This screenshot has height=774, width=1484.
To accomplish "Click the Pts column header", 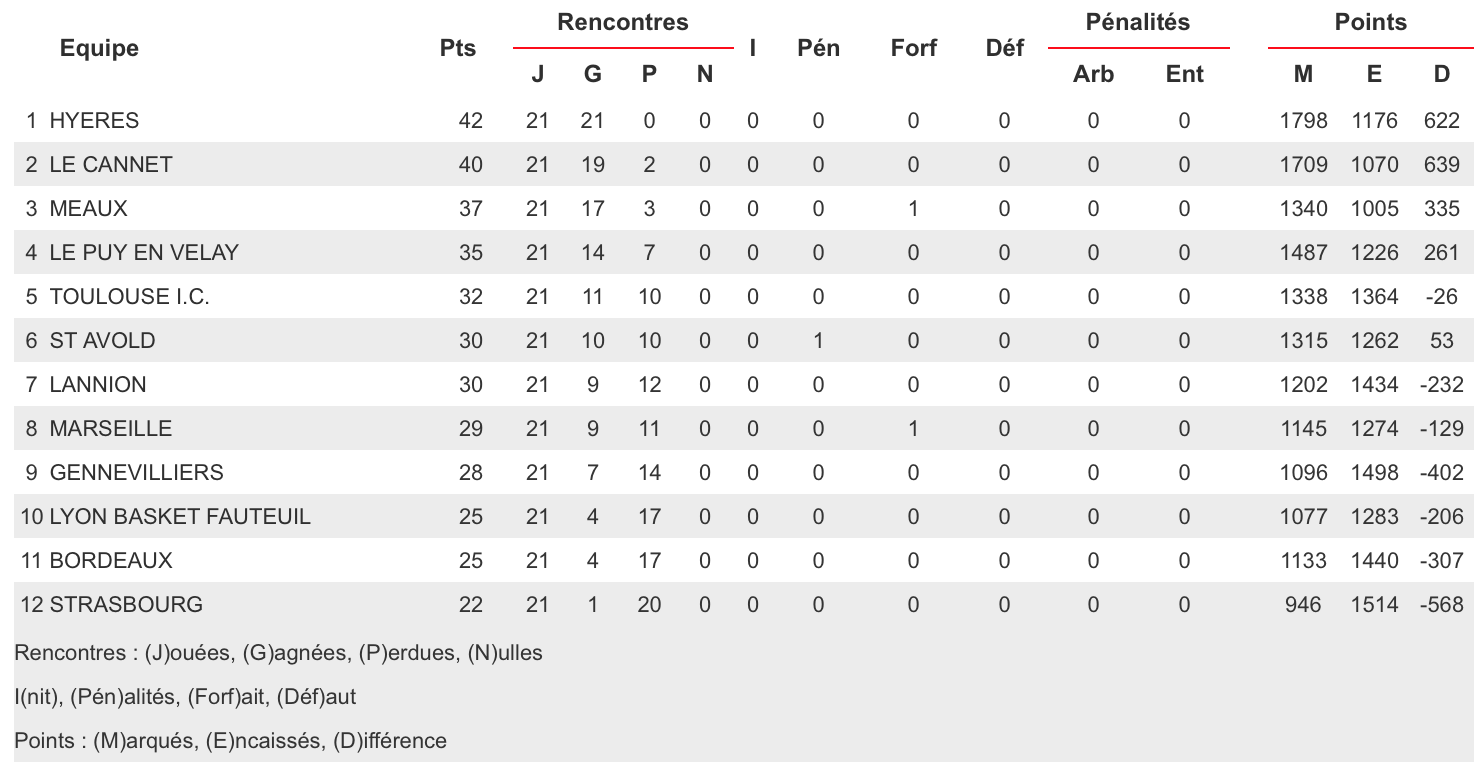I will (458, 48).
